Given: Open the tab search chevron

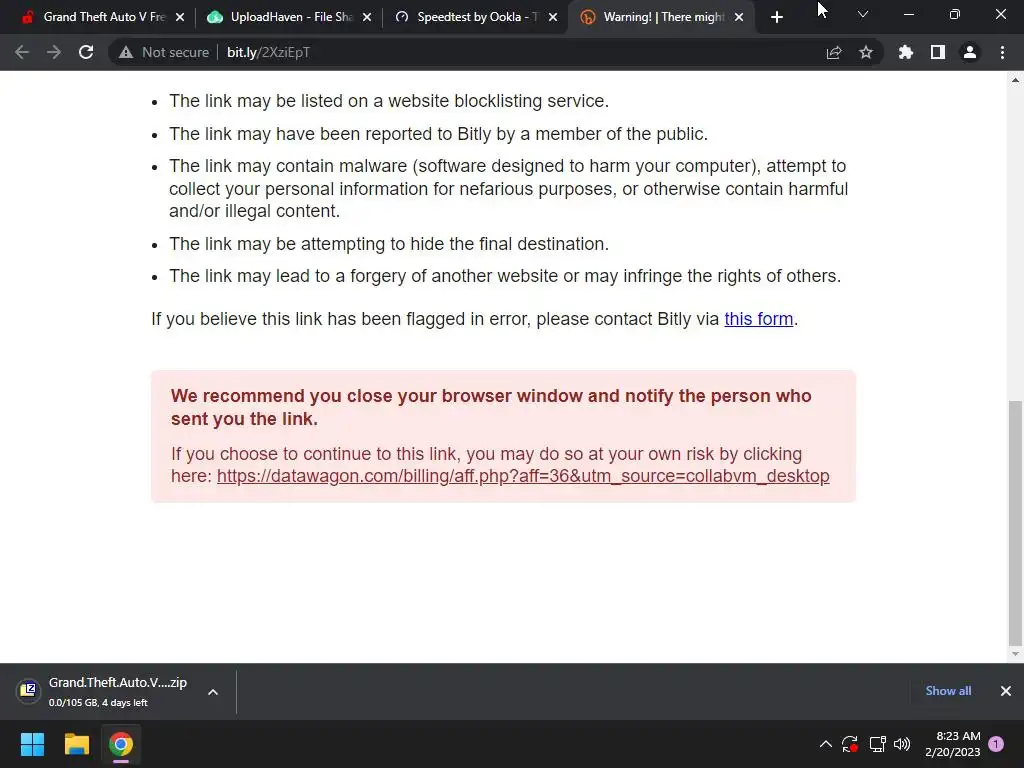Looking at the screenshot, I should coord(863,14).
